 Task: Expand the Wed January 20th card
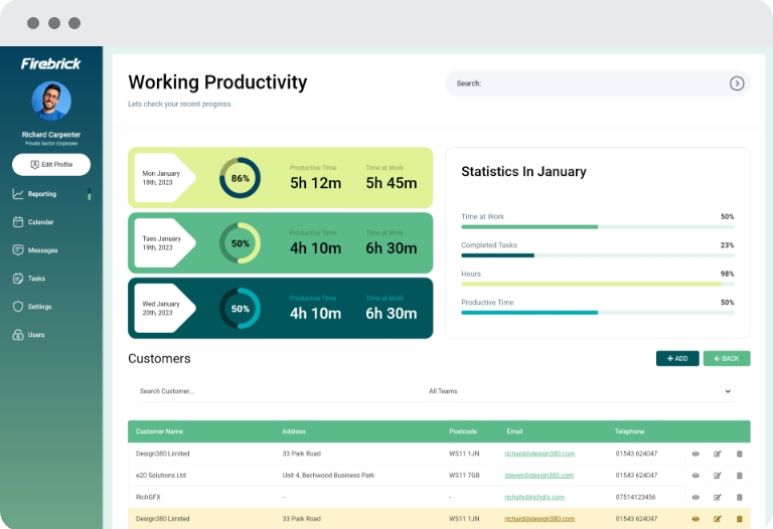tap(280, 309)
